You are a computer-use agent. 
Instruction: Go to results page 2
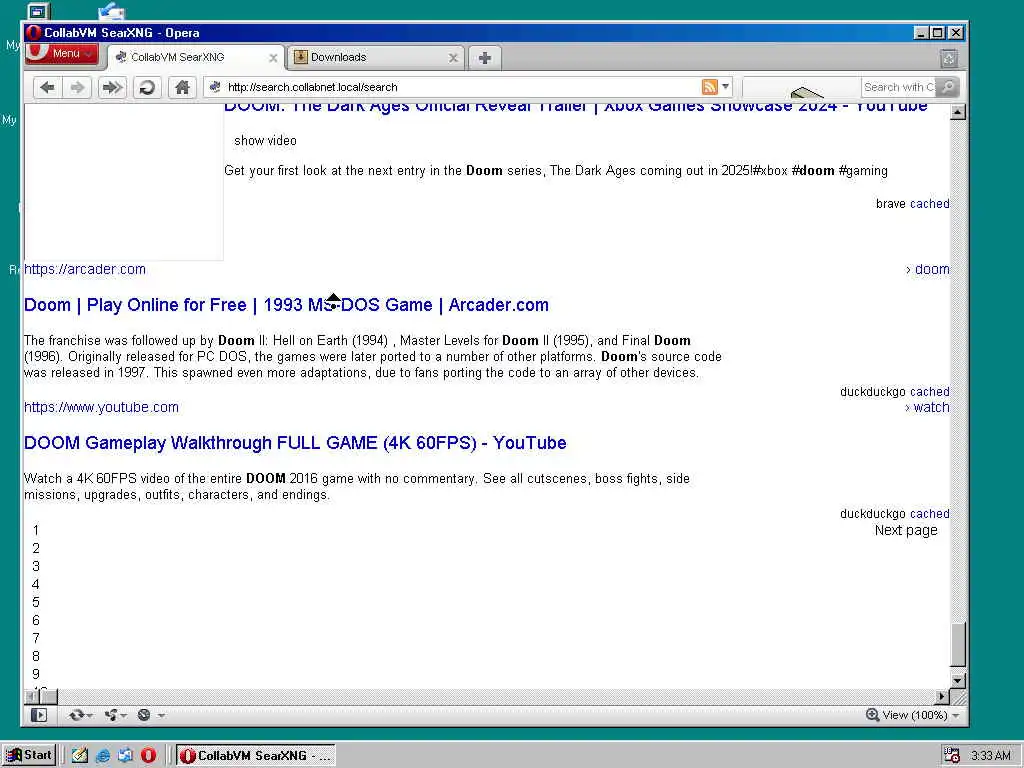coord(36,549)
